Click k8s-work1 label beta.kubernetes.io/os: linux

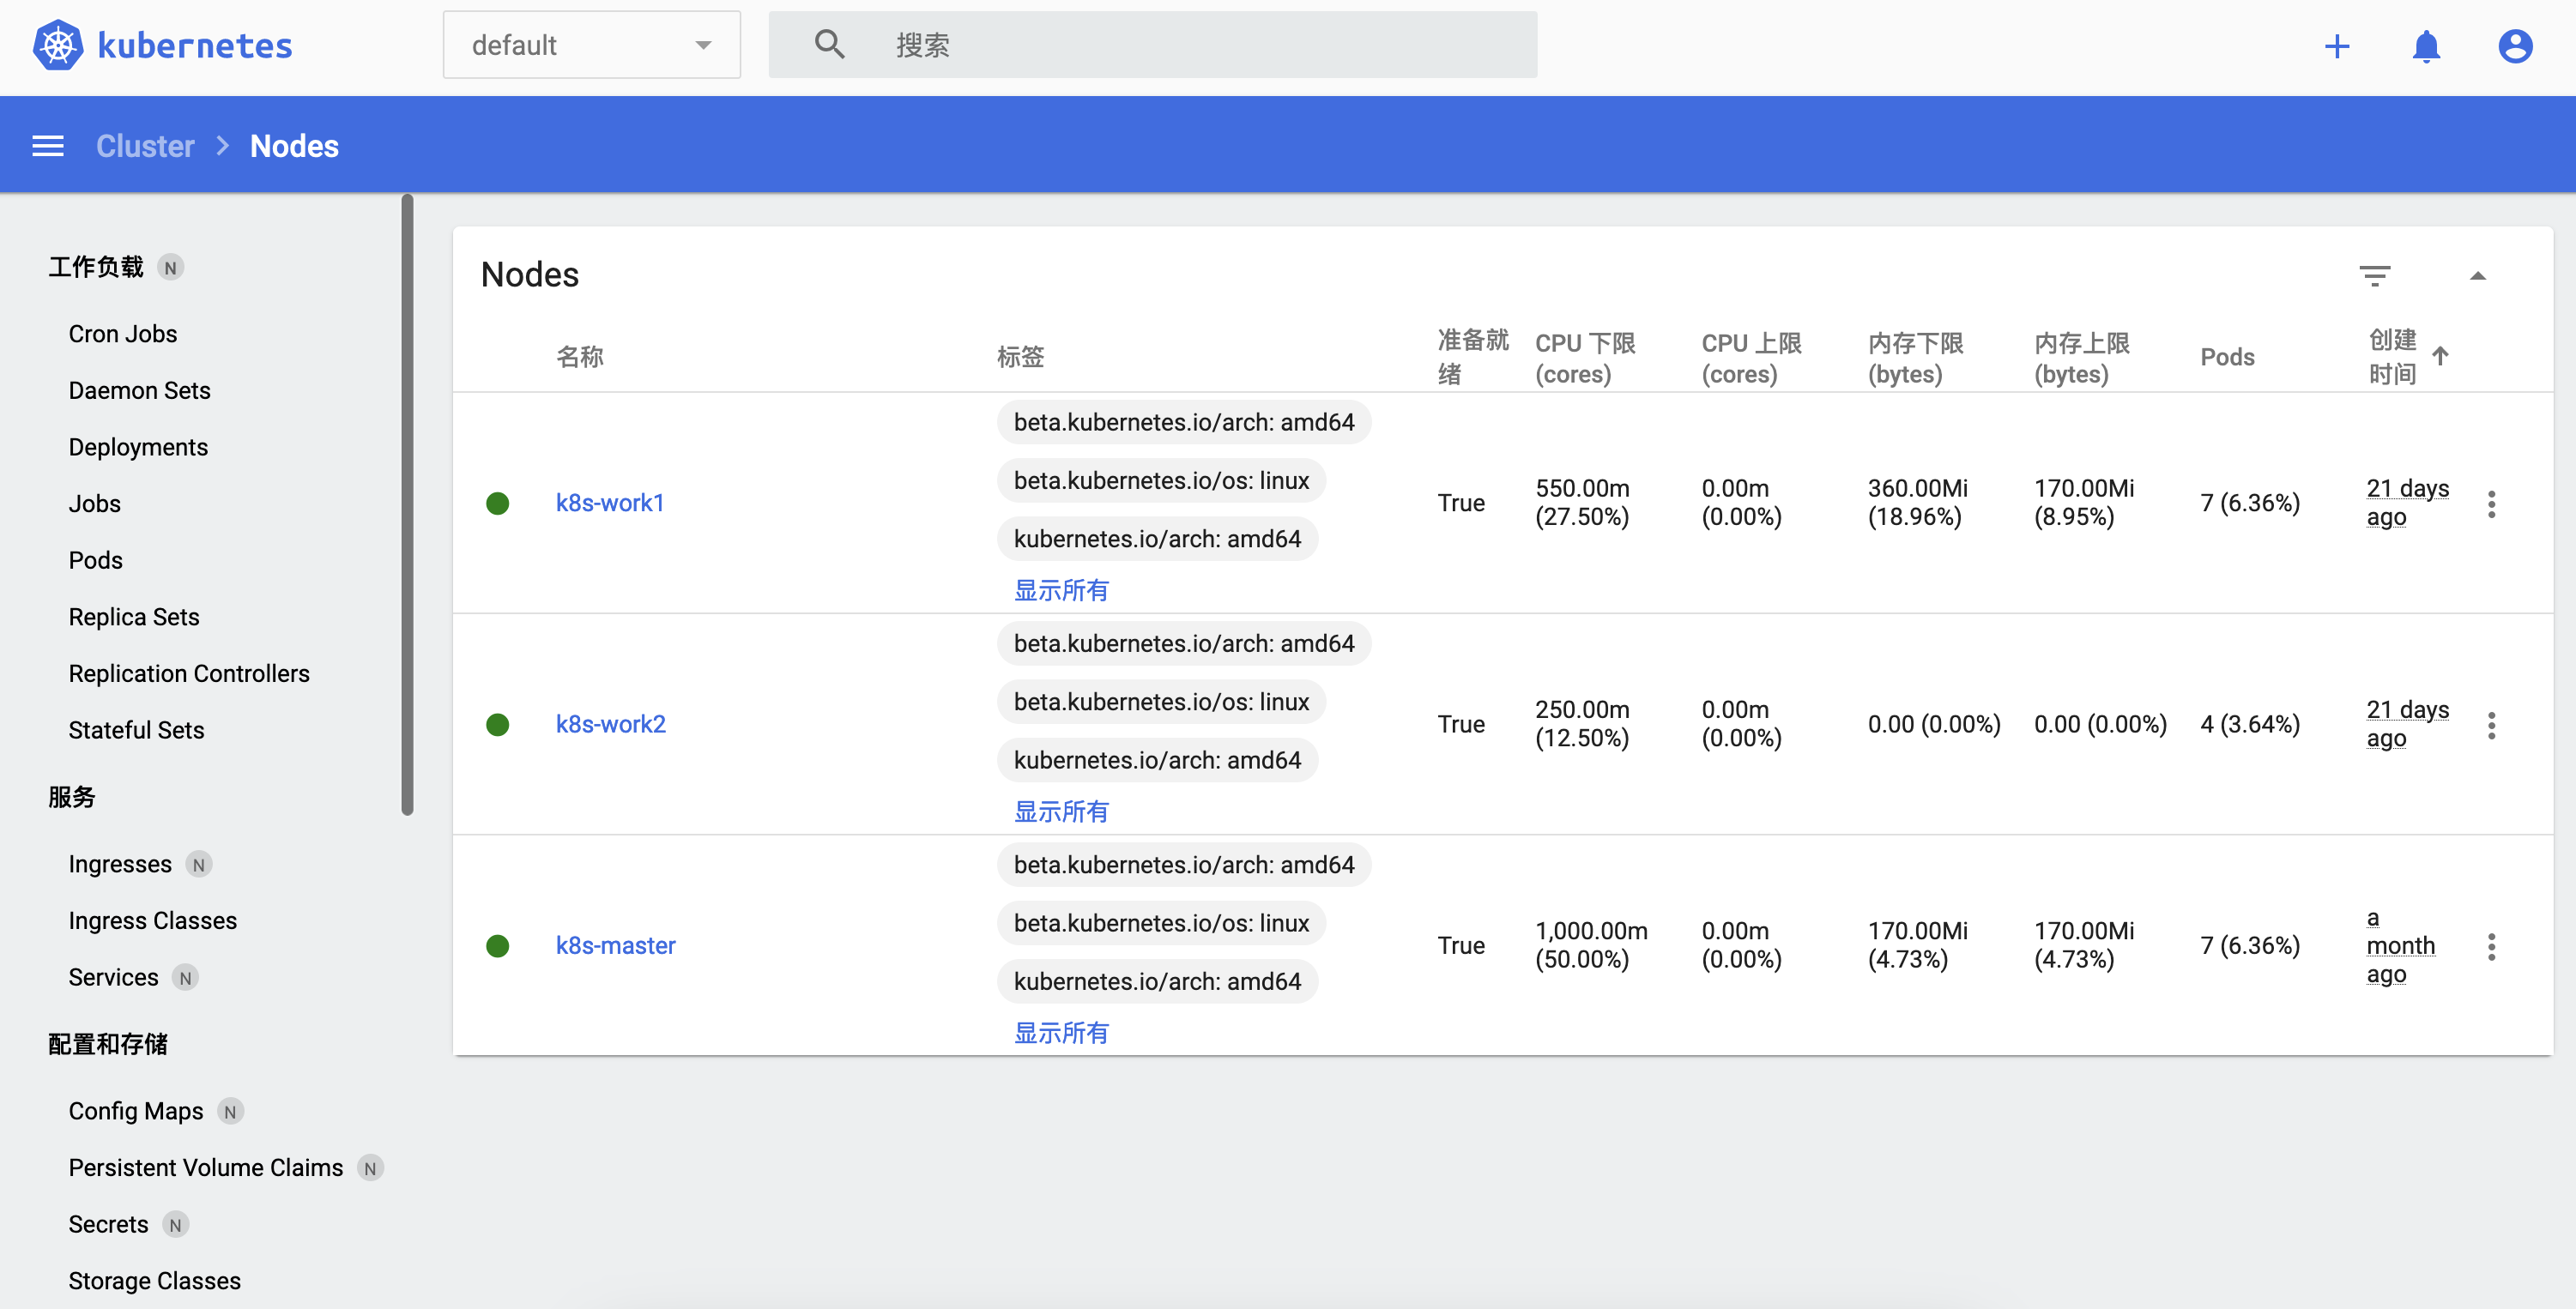tap(1161, 480)
